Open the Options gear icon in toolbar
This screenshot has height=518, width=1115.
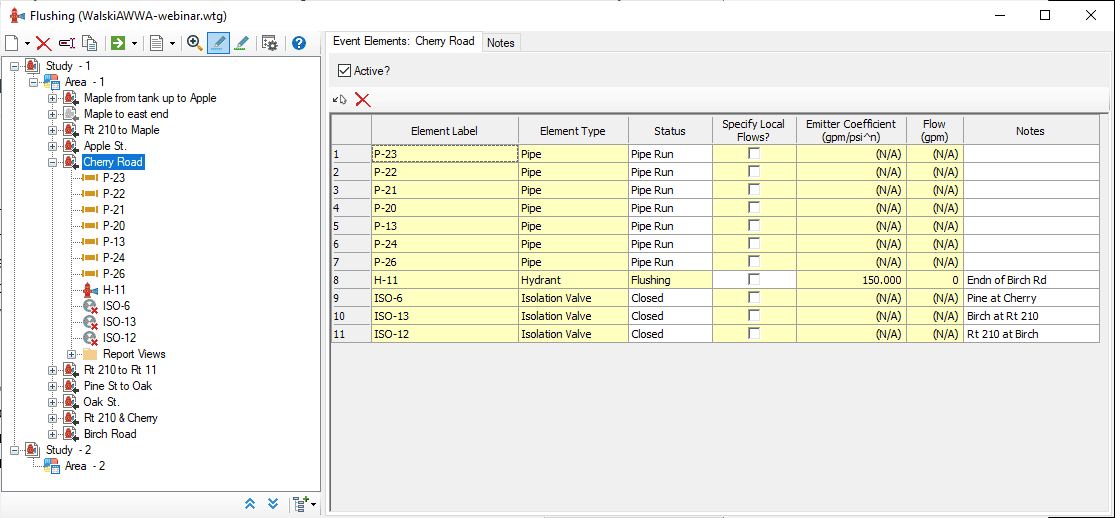tap(270, 43)
